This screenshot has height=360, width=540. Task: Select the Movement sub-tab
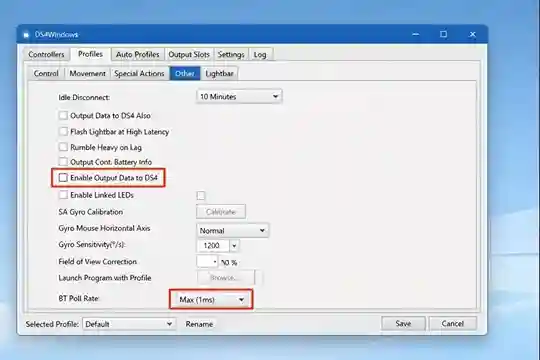pos(87,73)
